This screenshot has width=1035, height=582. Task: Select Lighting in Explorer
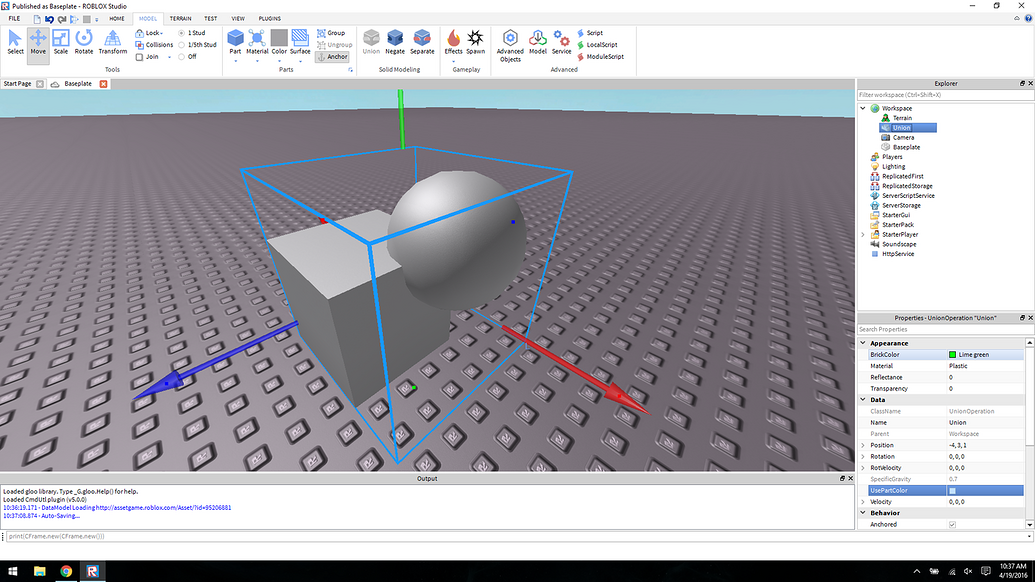pos(893,166)
